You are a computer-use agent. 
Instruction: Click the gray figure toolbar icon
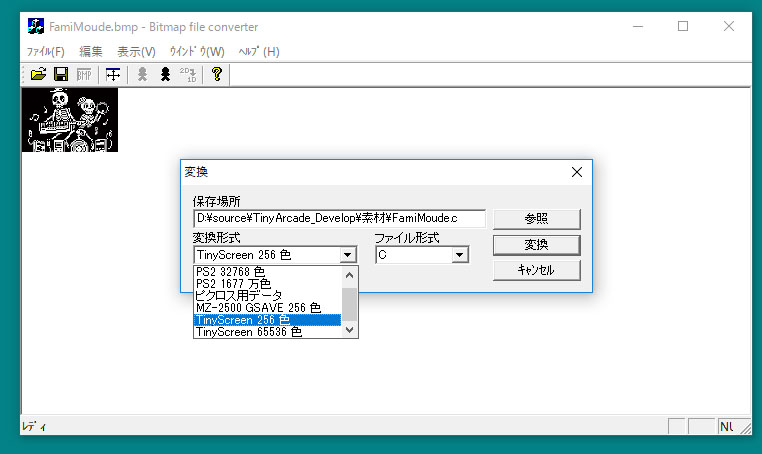[143, 74]
